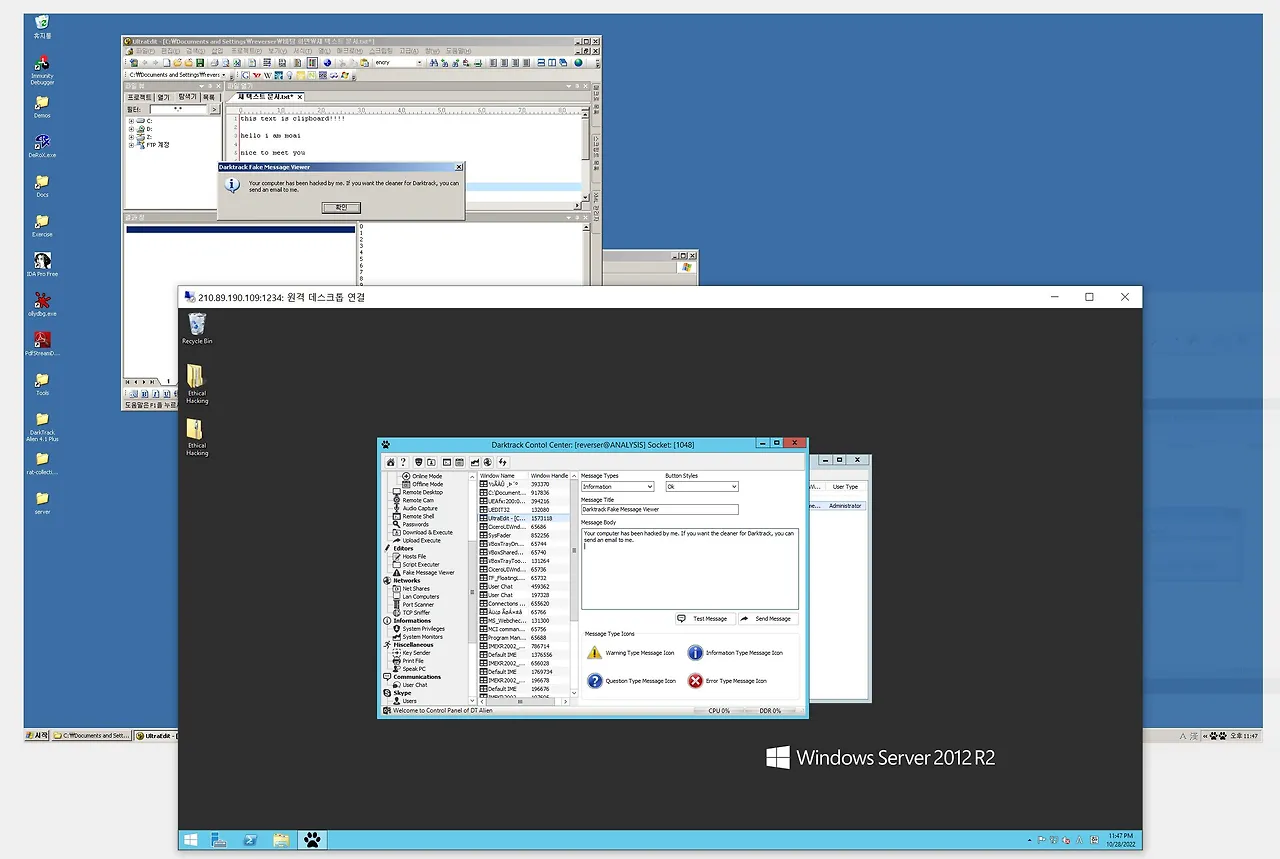Viewport: 1280px width, 859px height.
Task: Click the binoculars Find icon in UltraEdit toolbar
Action: (x=434, y=62)
